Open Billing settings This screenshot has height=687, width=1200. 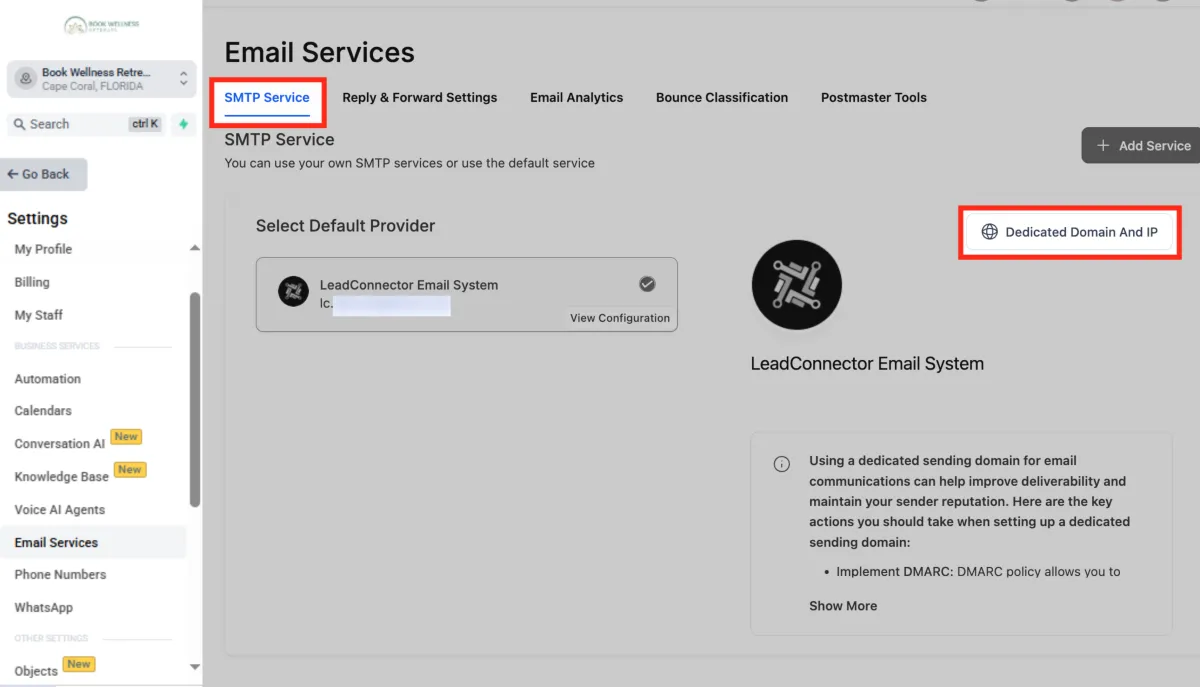(x=32, y=282)
